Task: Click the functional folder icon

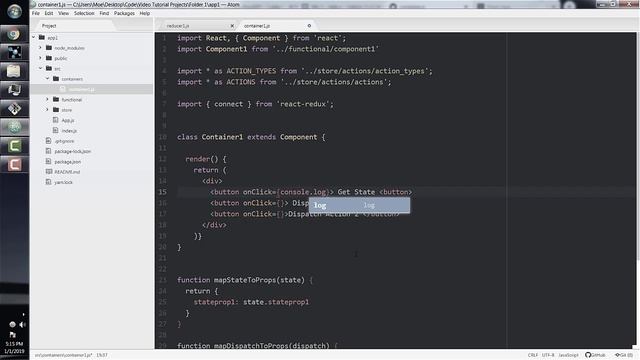Action: pyautogui.click(x=56, y=99)
